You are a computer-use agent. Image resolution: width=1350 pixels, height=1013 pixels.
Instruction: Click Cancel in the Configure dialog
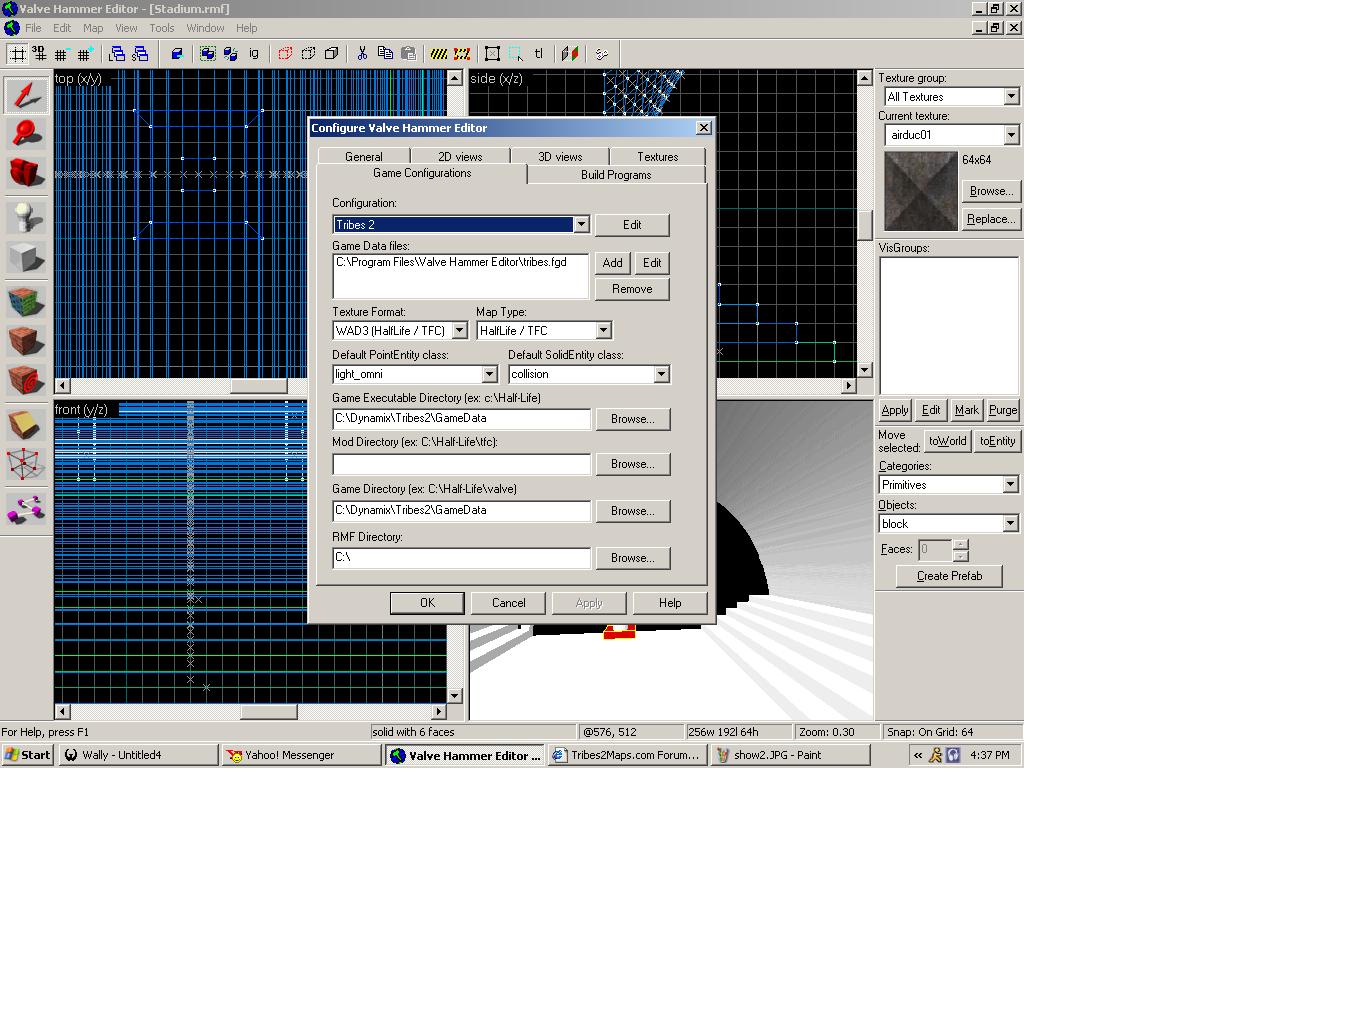[x=508, y=603]
